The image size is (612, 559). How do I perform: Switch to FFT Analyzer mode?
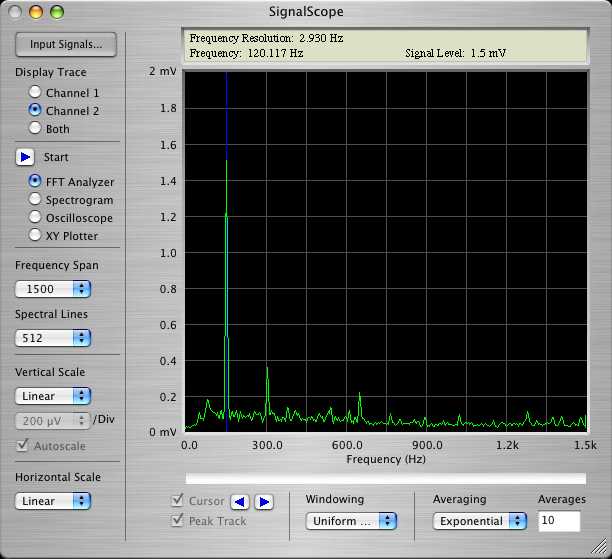36,182
